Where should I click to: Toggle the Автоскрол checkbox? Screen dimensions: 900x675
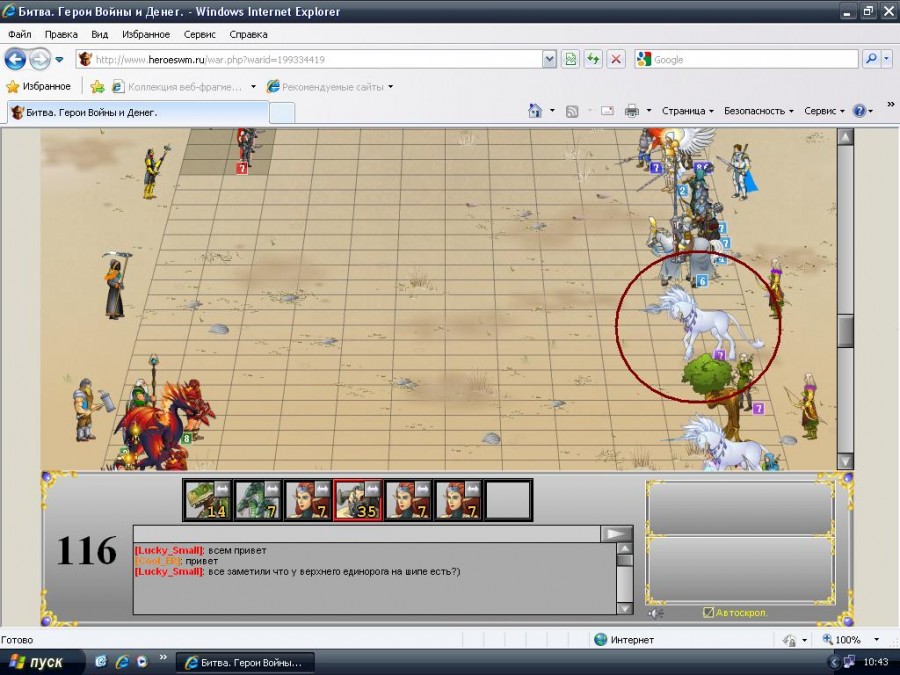click(x=708, y=612)
